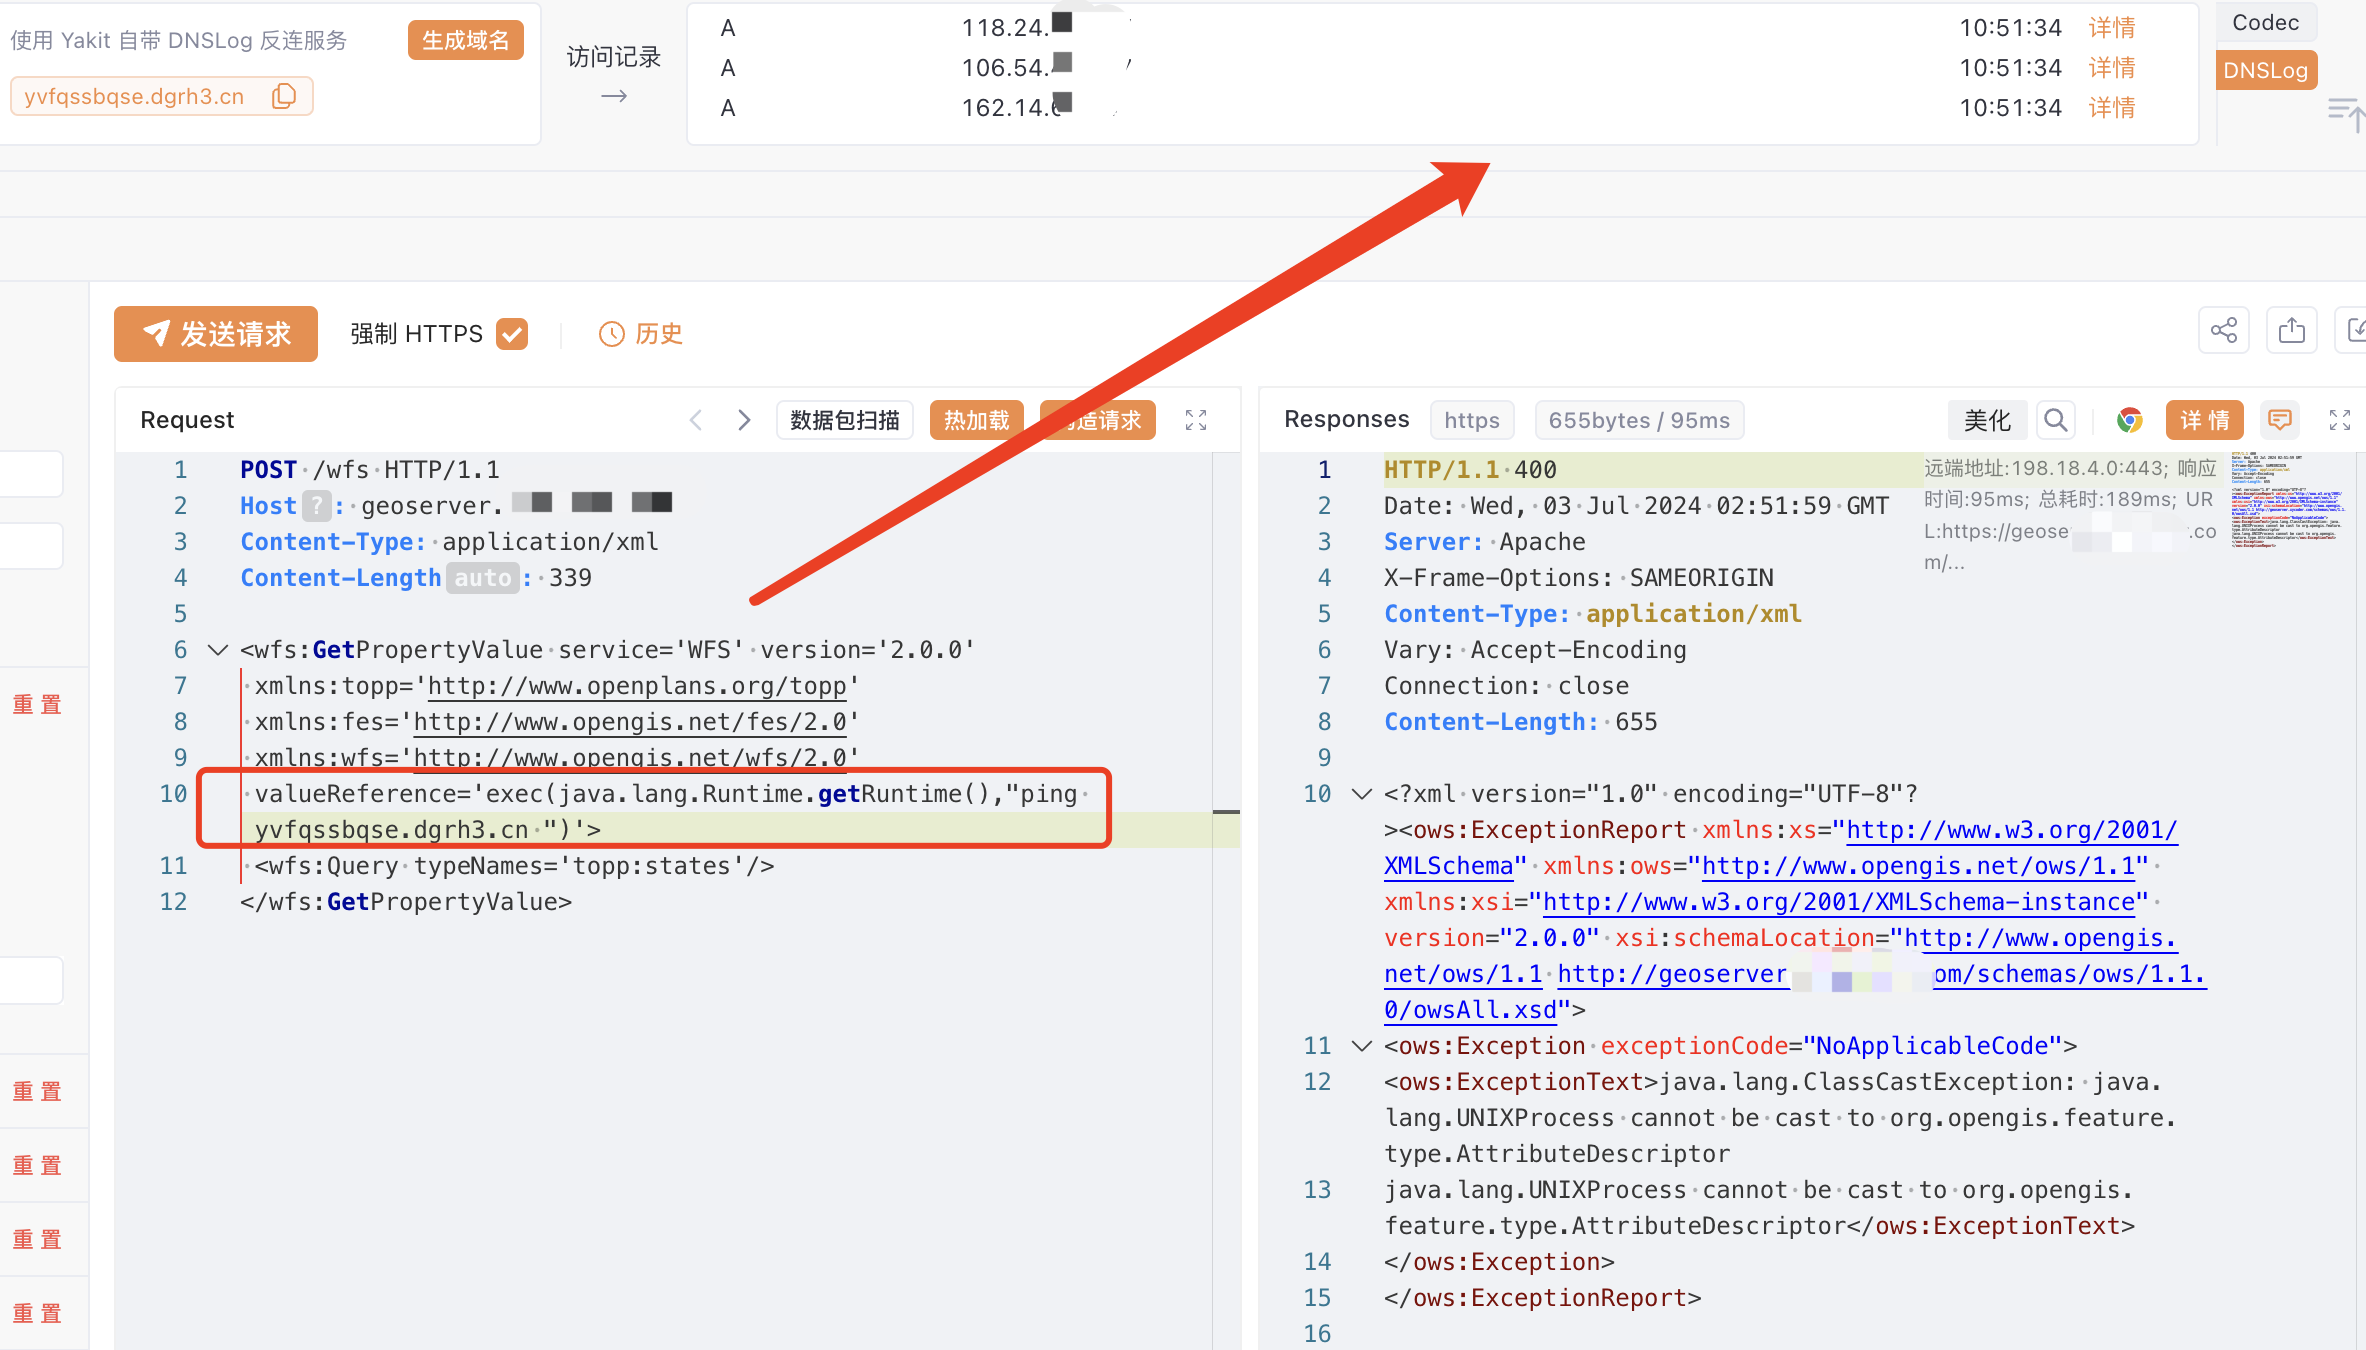The height and width of the screenshot is (1350, 2366).
Task: Click the share icon in toolbar
Action: [x=2223, y=331]
